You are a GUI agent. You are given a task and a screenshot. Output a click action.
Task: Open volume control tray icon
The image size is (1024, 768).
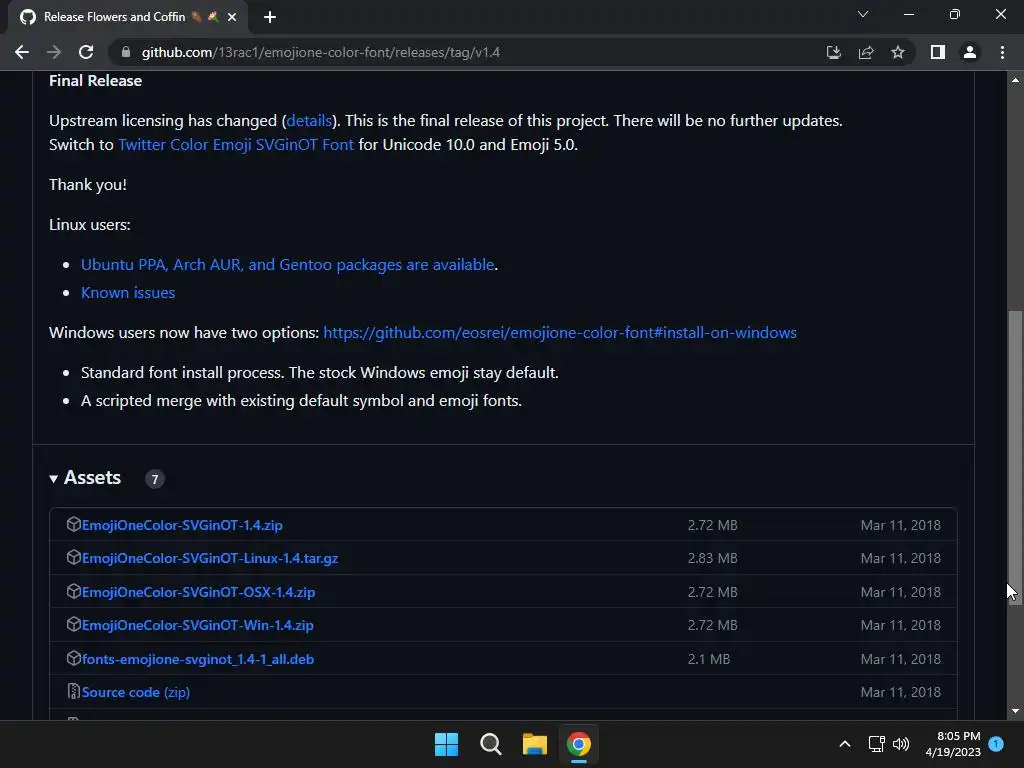901,744
